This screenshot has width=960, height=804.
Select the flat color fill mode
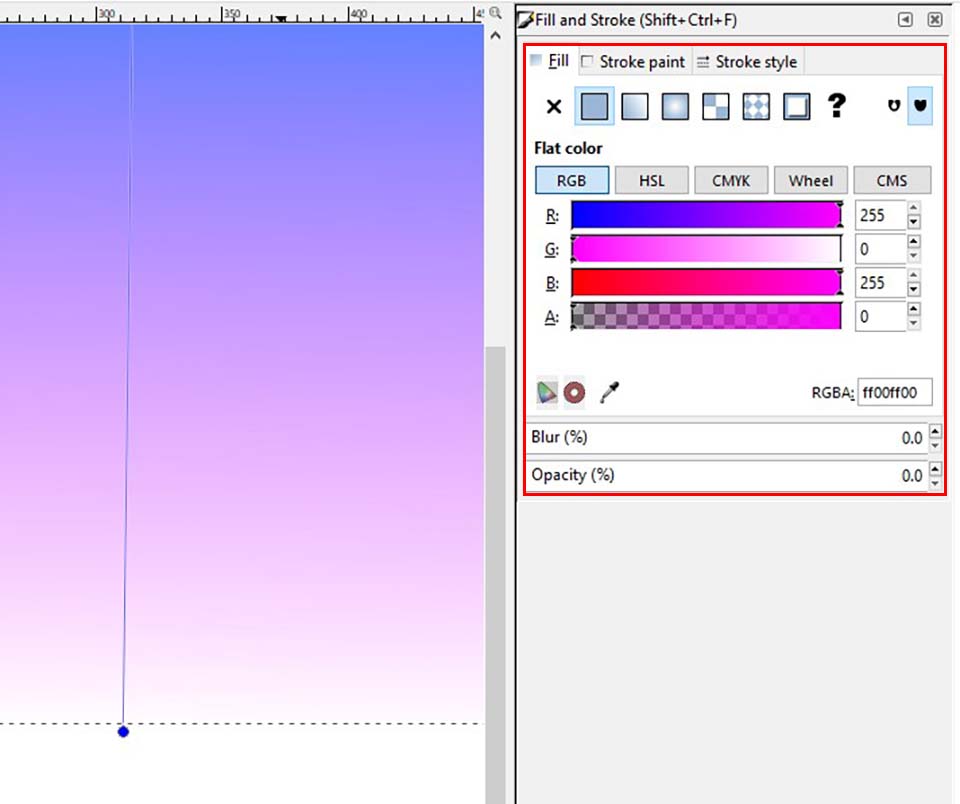[x=595, y=106]
